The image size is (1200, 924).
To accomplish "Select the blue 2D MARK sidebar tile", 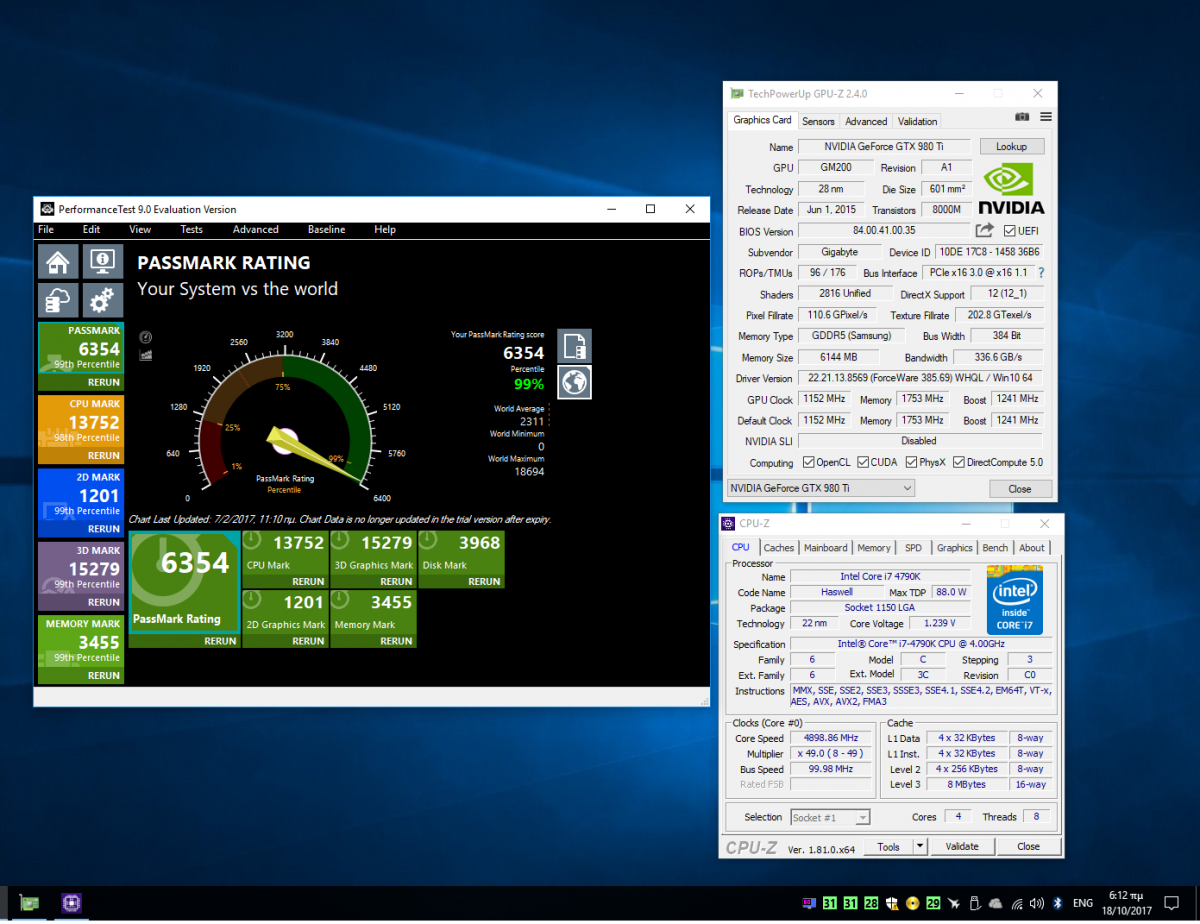I will (81, 502).
